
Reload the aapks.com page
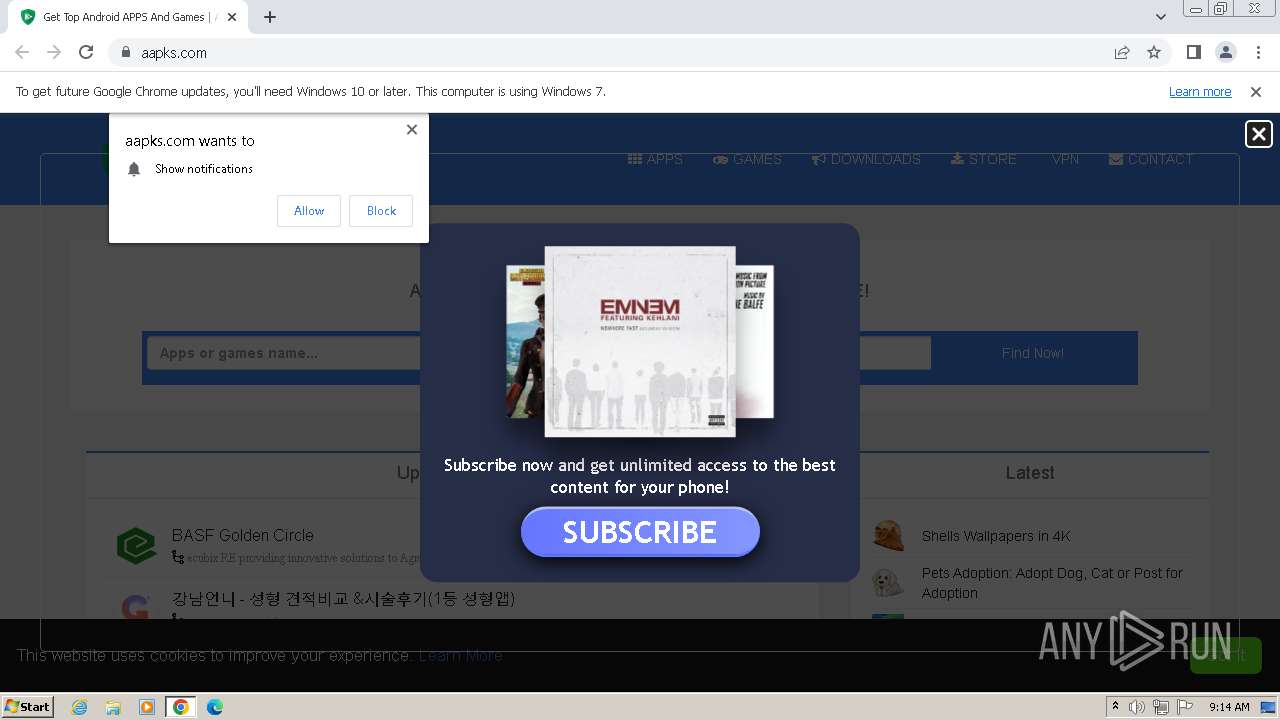tap(86, 52)
